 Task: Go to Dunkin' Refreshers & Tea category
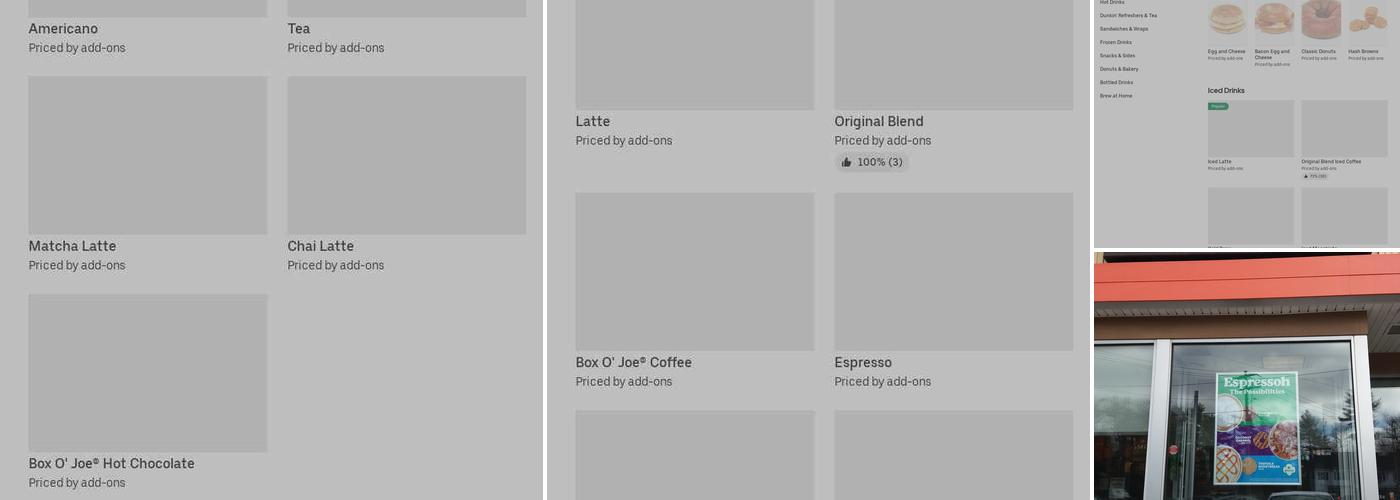(1128, 16)
